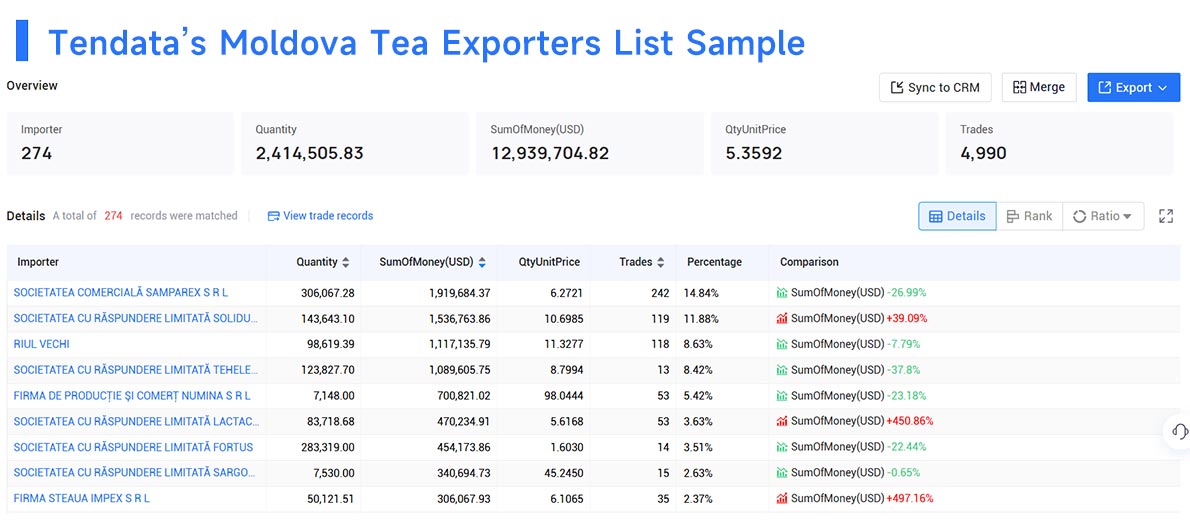The image size is (1190, 525).
Task: Click comparison chart icon with +450.86%
Action: coord(782,421)
